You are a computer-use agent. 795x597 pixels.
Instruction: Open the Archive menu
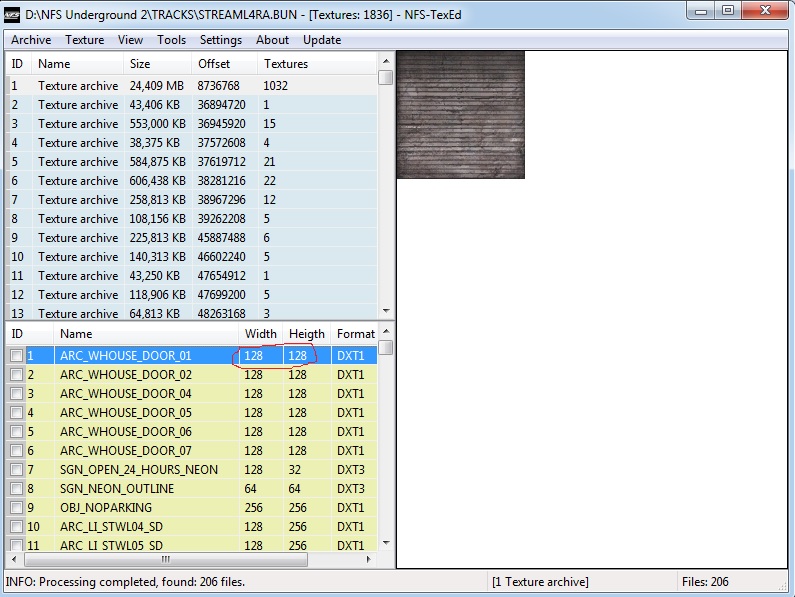click(31, 40)
